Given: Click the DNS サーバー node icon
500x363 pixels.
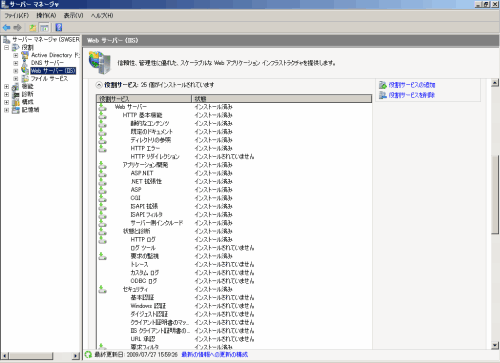Looking at the screenshot, I should pyautogui.click(x=25, y=63).
